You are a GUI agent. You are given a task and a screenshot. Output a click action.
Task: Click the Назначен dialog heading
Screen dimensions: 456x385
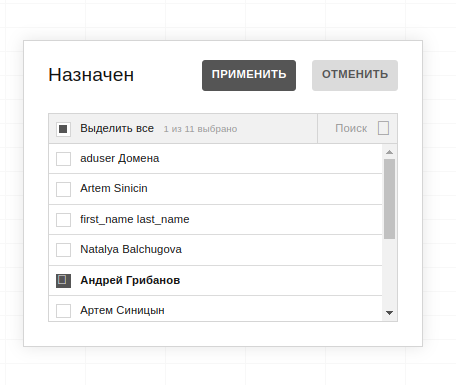(91, 75)
